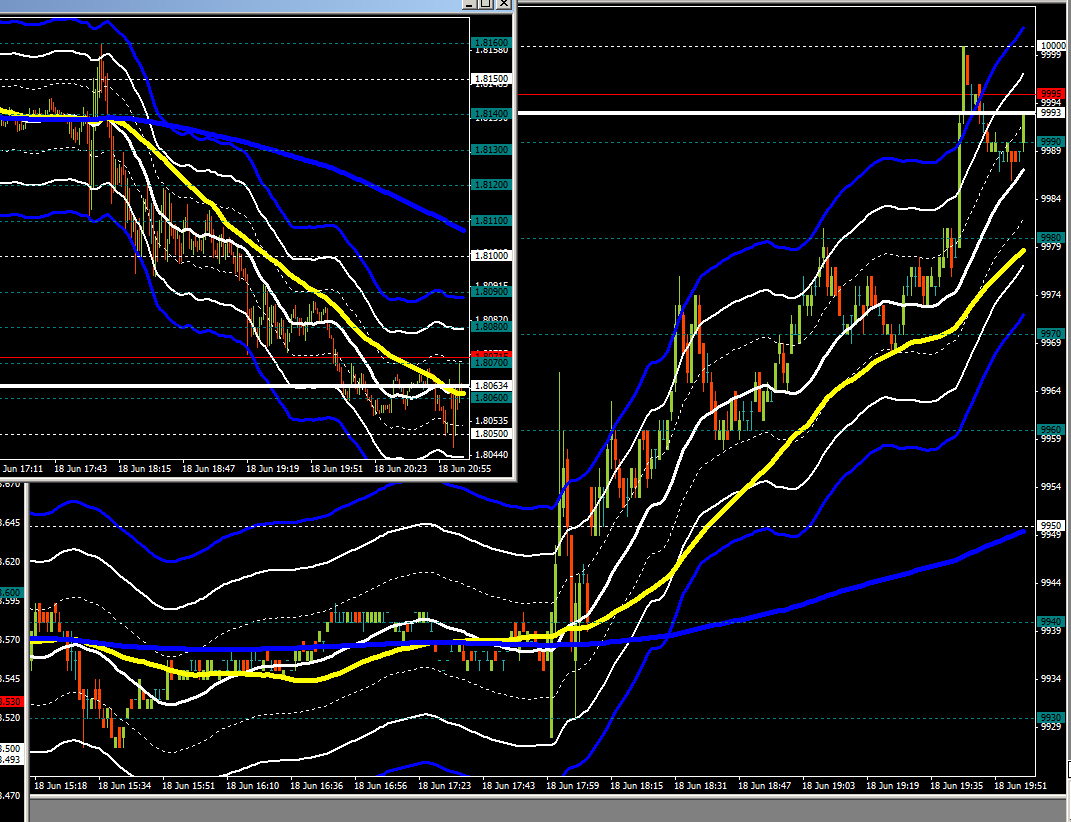The image size is (1071, 822).
Task: Select the teal 9930 level label
Action: click(1051, 717)
